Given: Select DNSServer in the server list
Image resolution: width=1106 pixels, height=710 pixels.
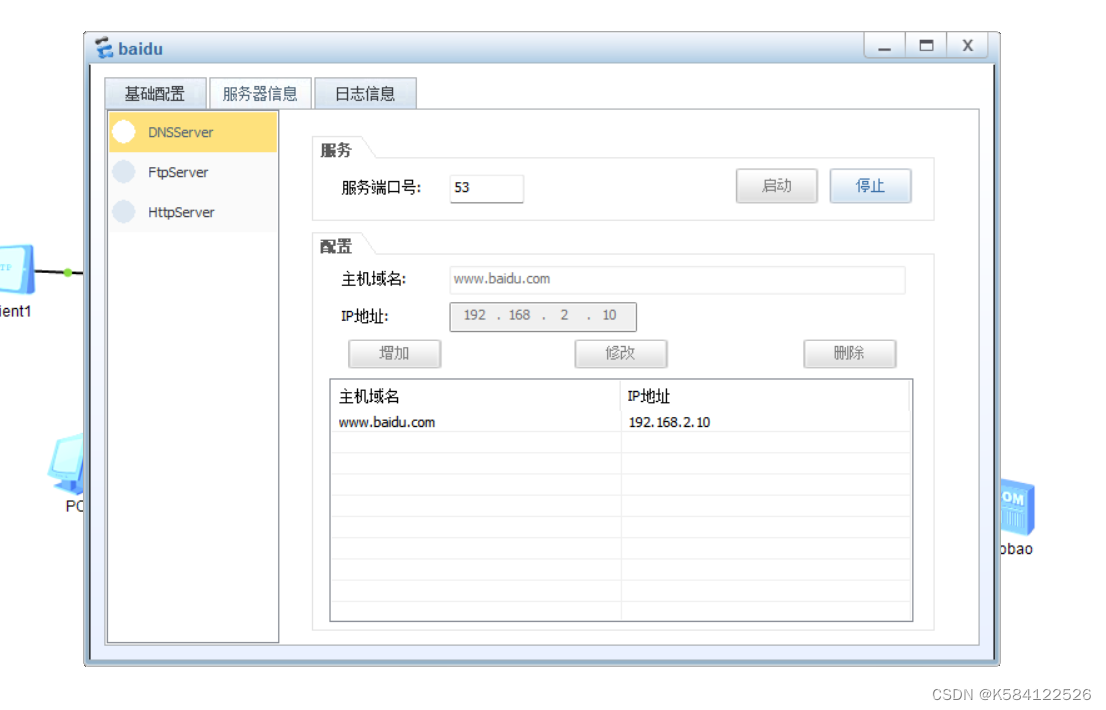Looking at the screenshot, I should point(193,132).
